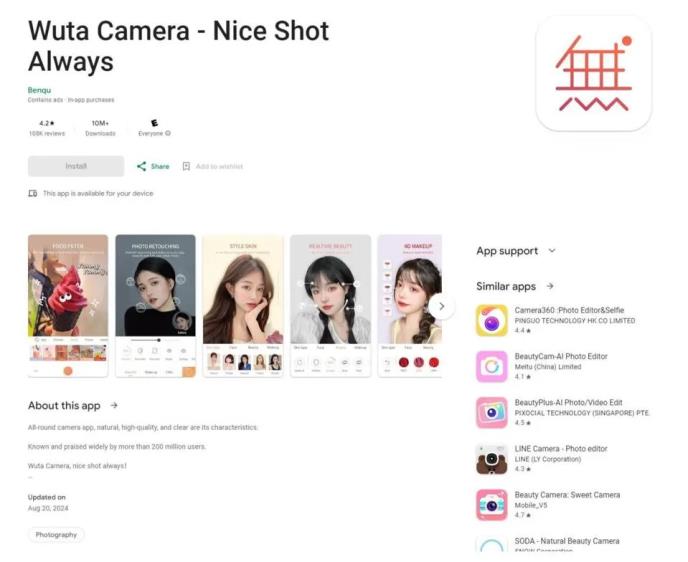Click the 10M+ Downloads stat
The height and width of the screenshot is (562, 688).
pos(100,128)
